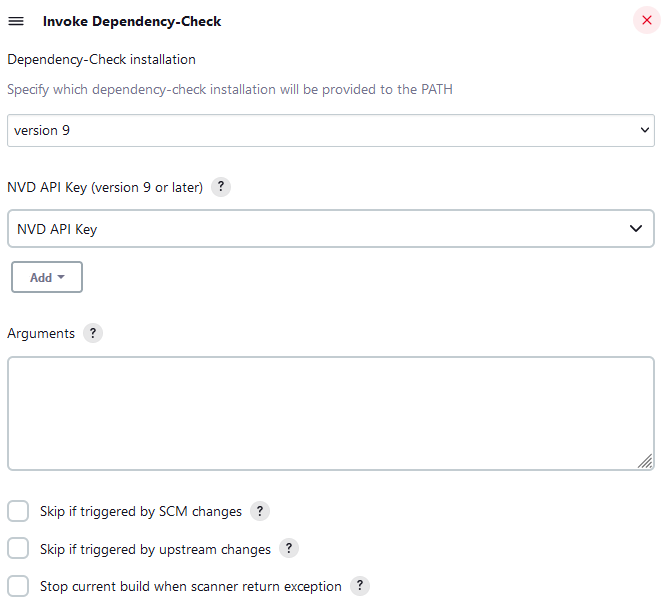Image resolution: width=668 pixels, height=608 pixels.
Task: Check Stop current build when scanner return exception
Action: pos(18,586)
